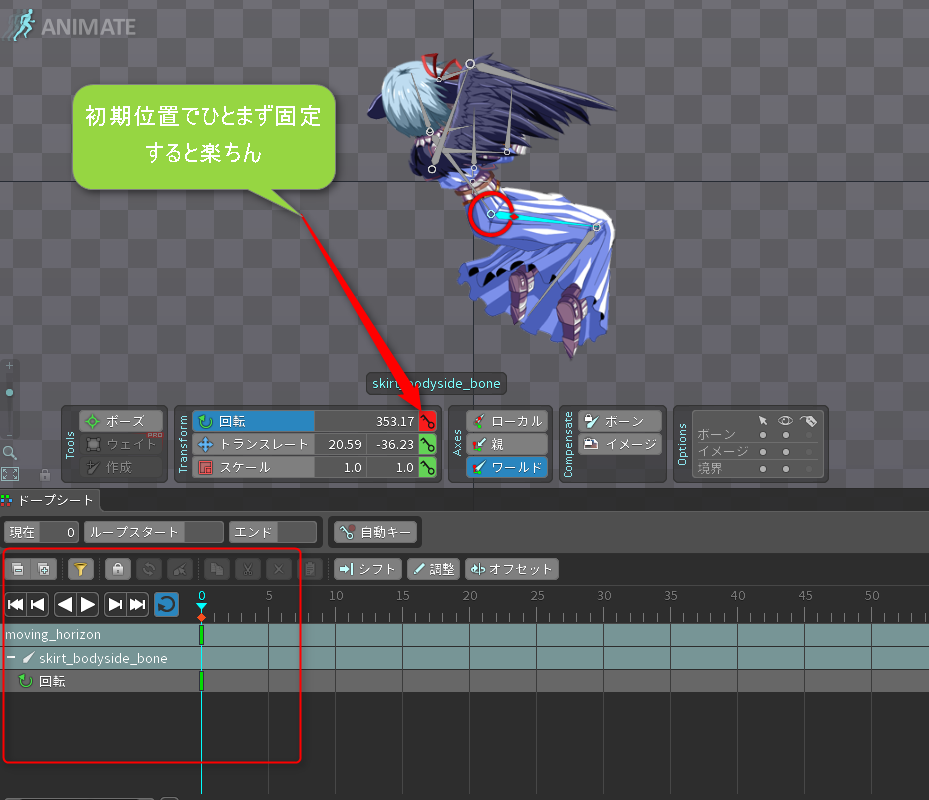Viewport: 929px width, 800px height.
Task: Go to next keyframe
Action: tap(115, 604)
